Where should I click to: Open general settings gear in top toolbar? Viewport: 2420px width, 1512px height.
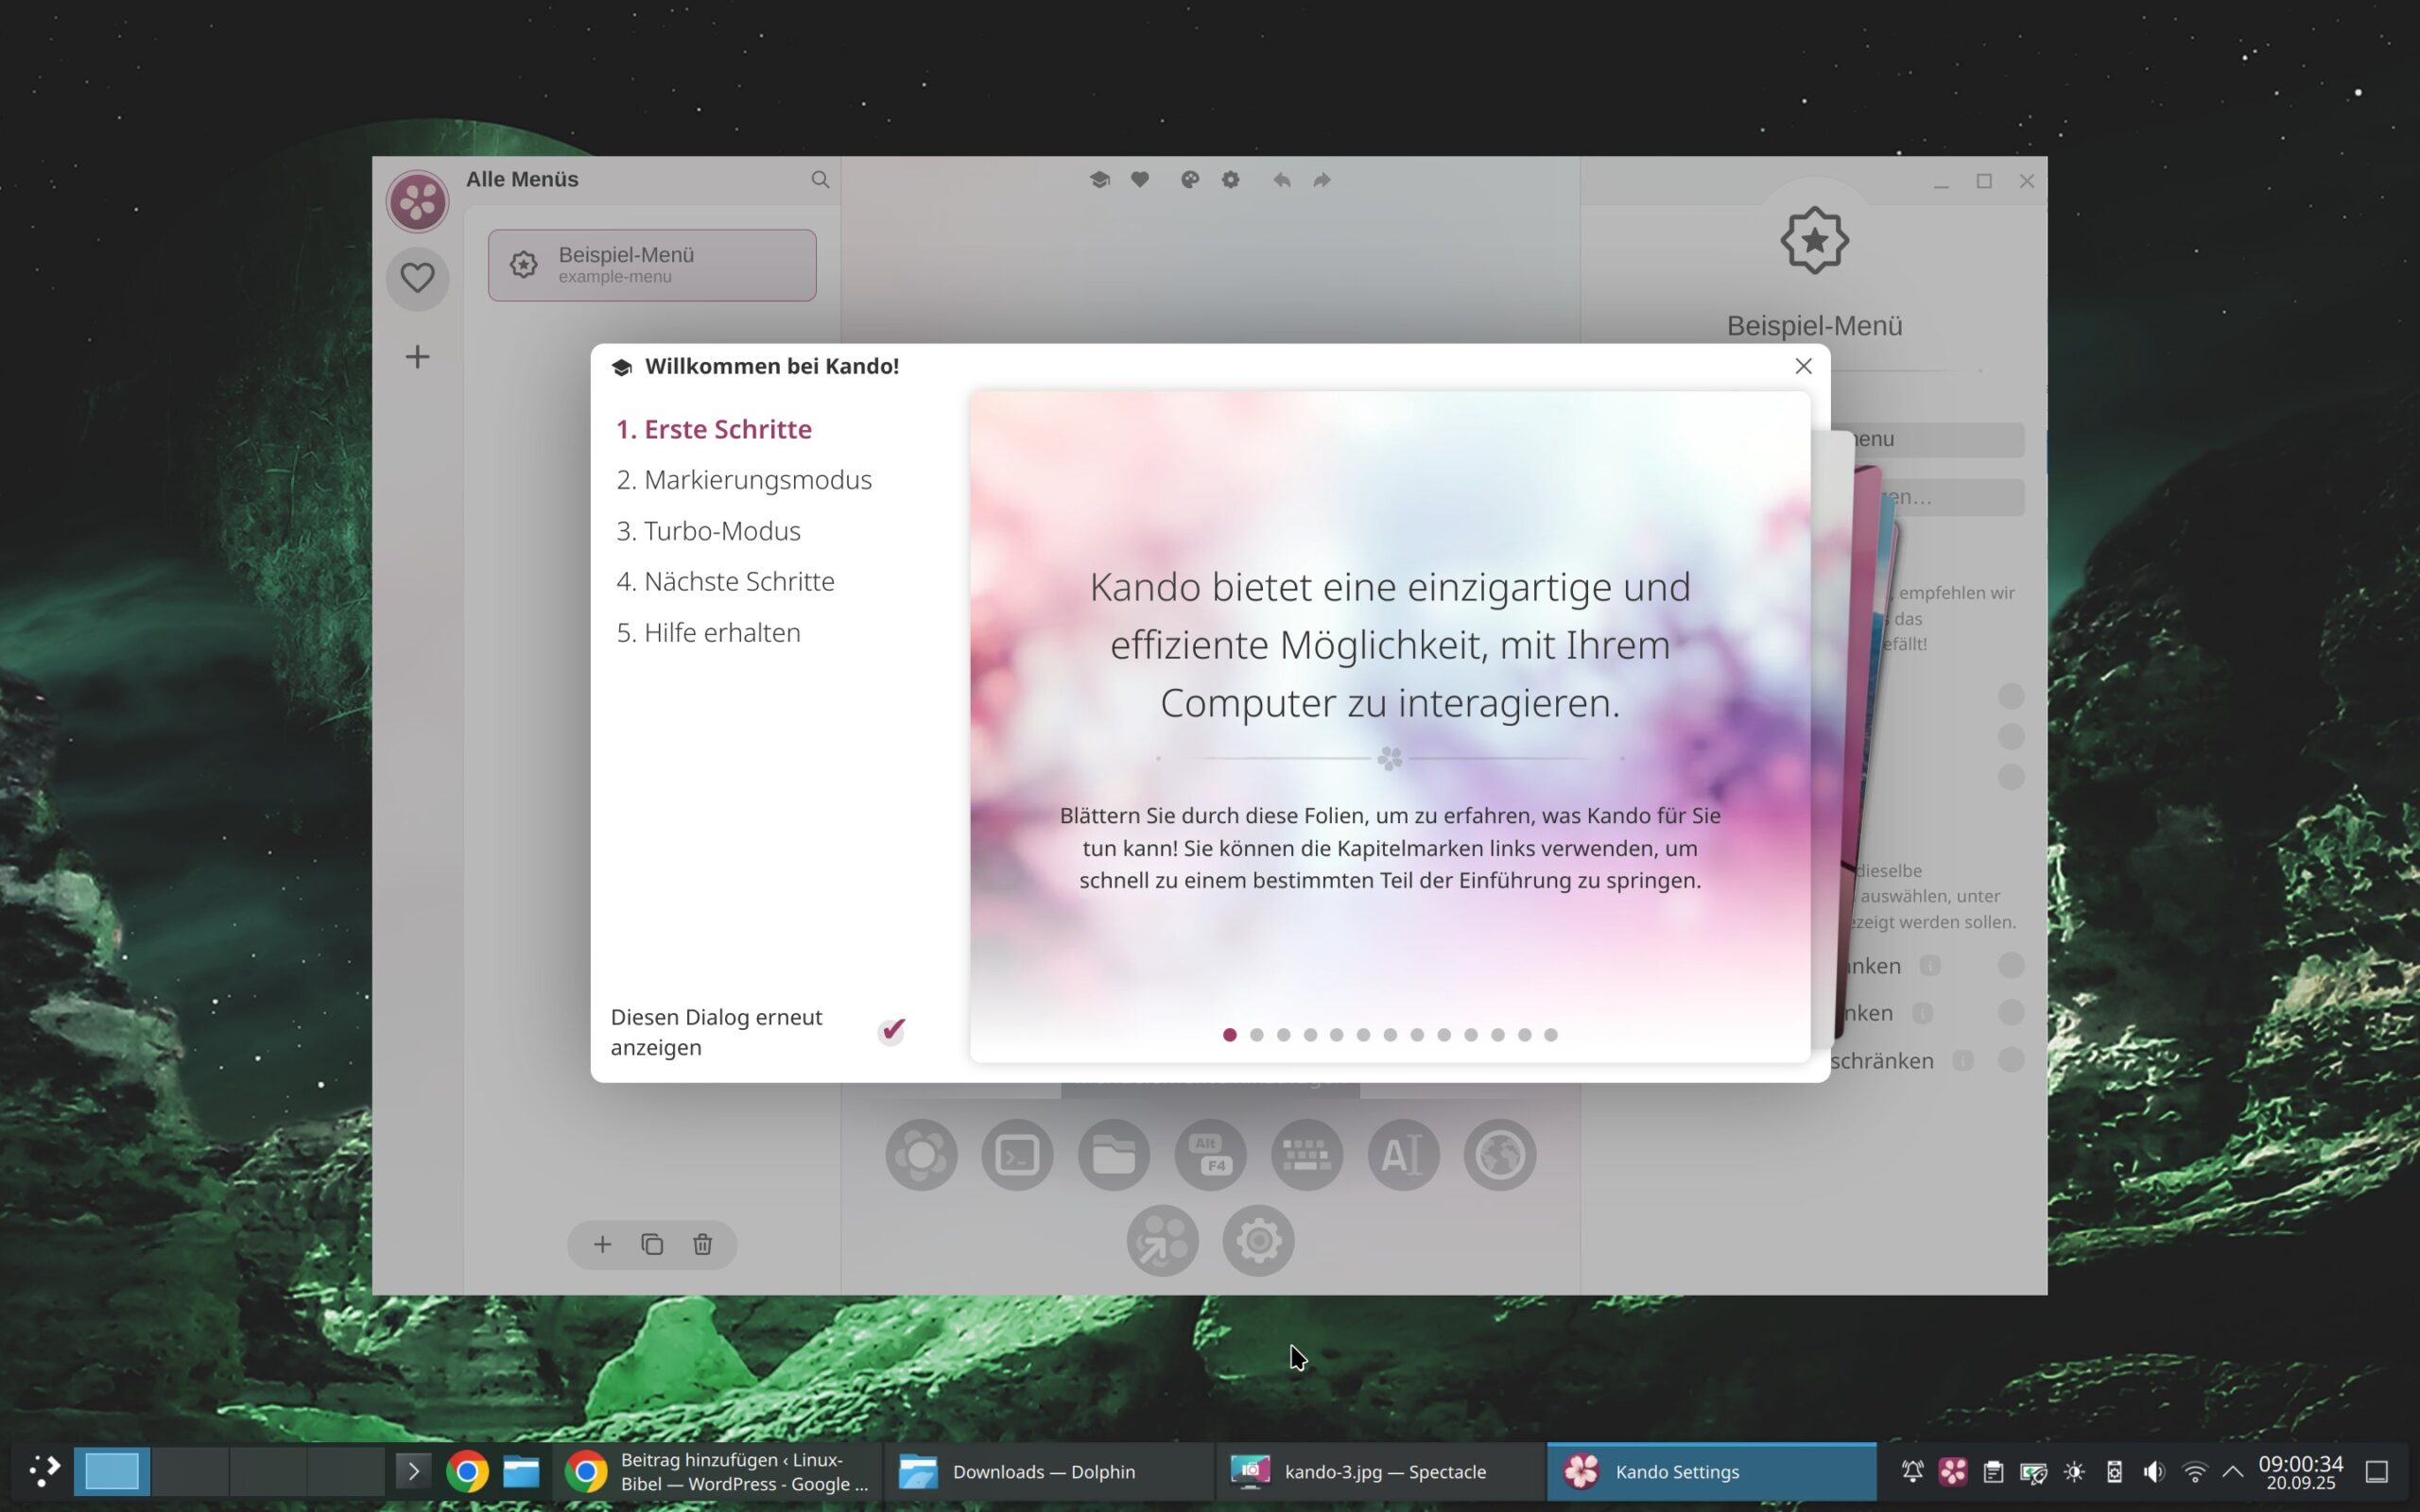[1231, 180]
